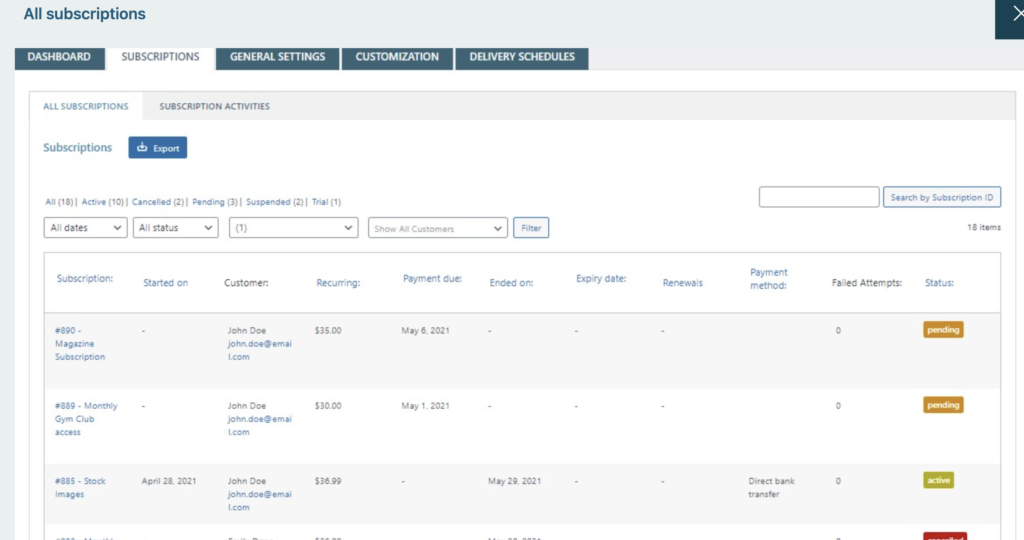This screenshot has height=540, width=1024.
Task: Sort by the Status column header
Action: click(x=939, y=283)
